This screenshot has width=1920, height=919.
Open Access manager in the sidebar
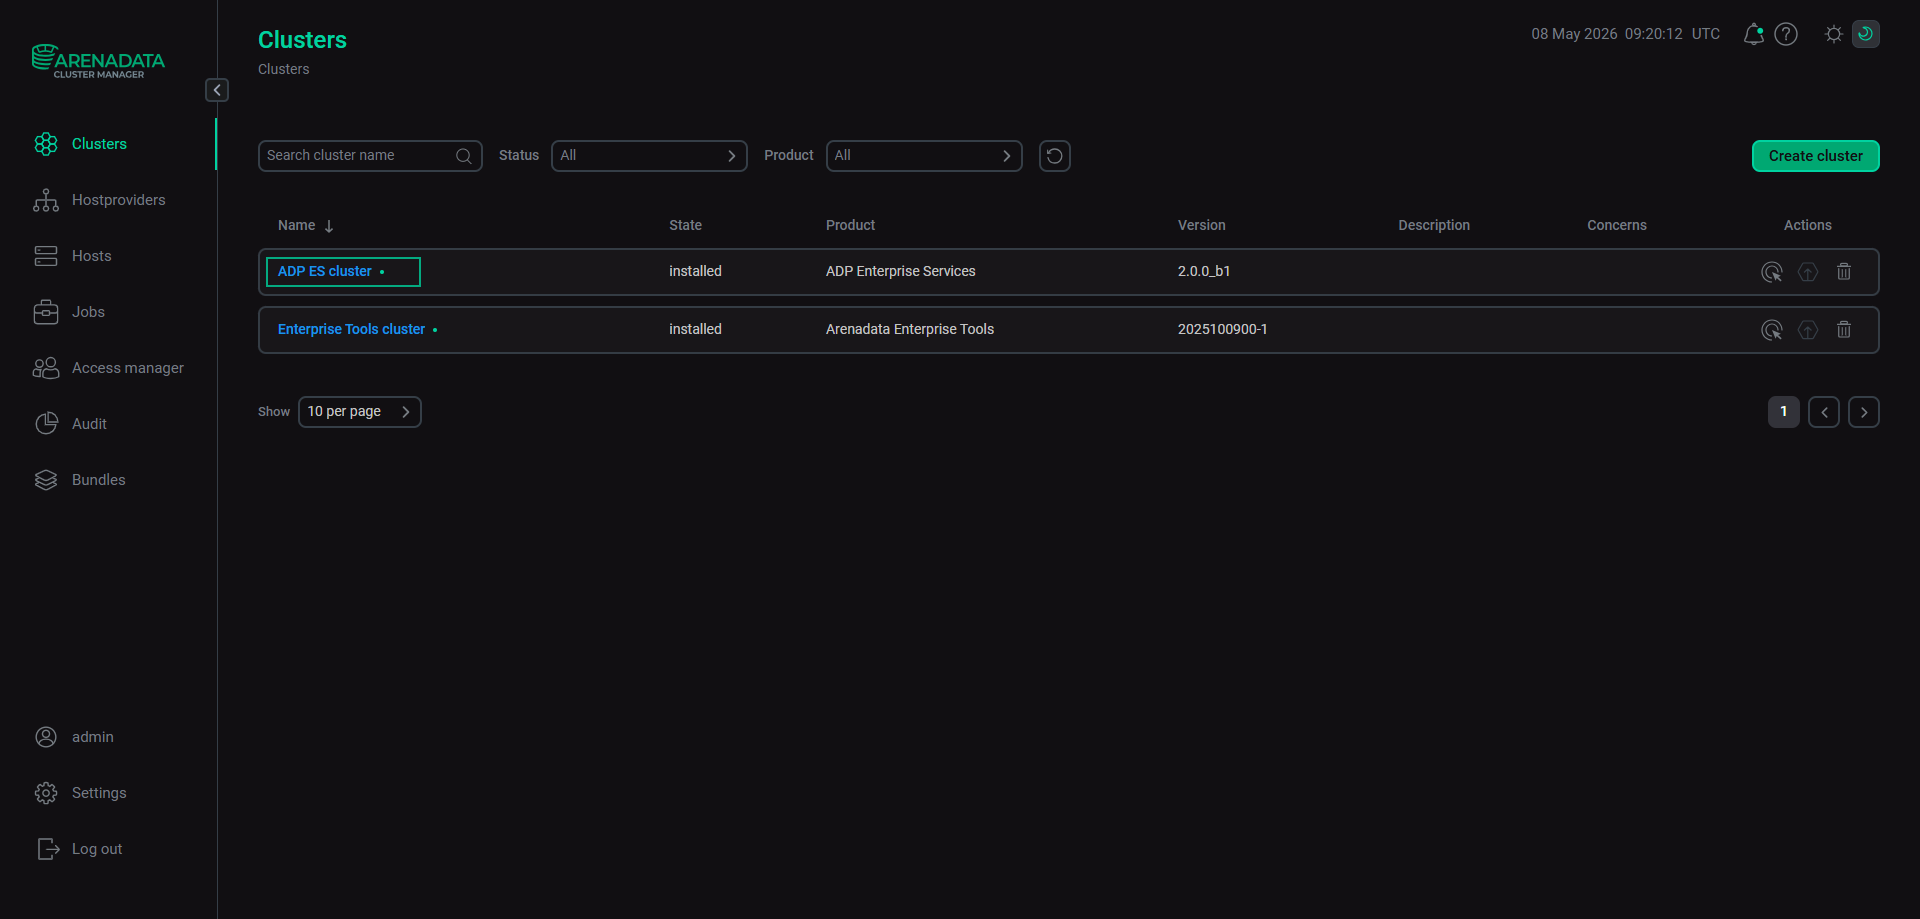128,368
